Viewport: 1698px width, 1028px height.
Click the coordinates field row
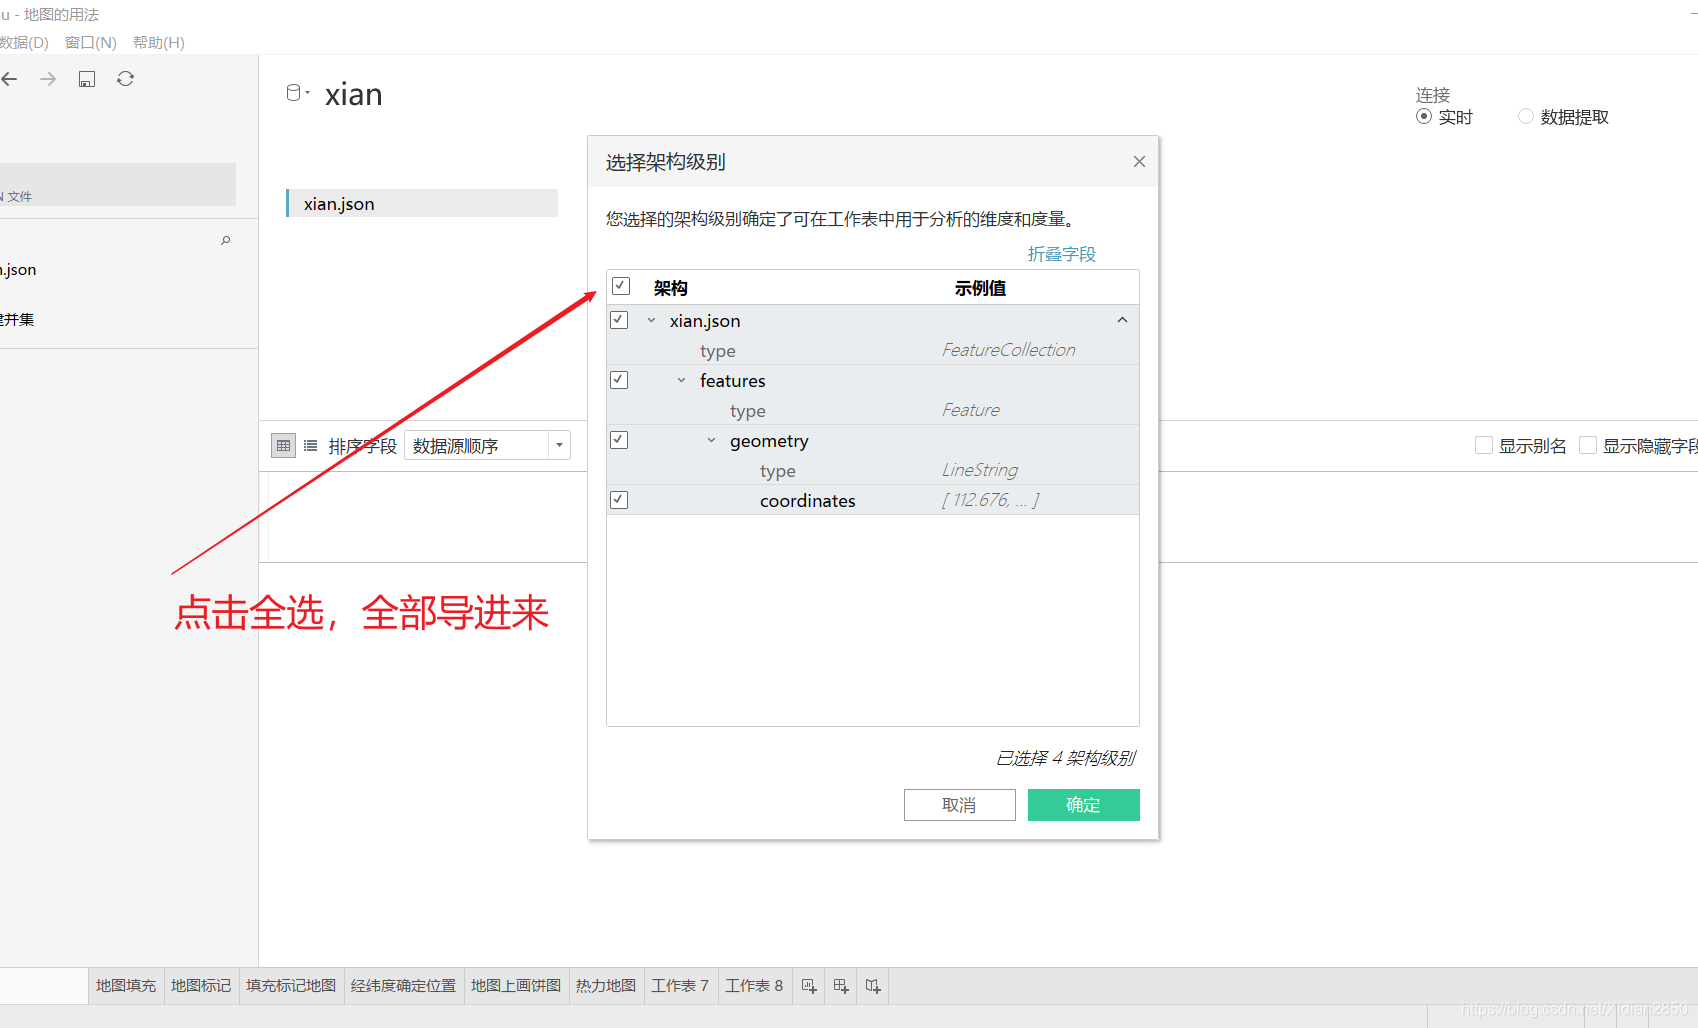(873, 500)
